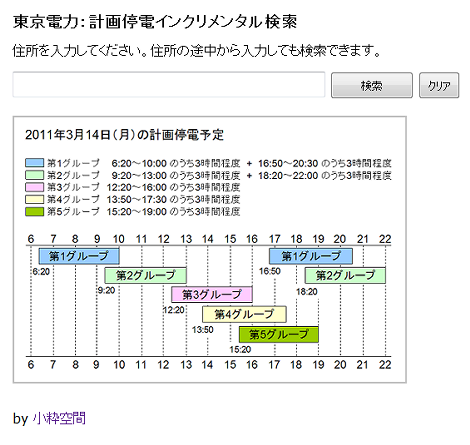Viewport: 470px width, 445px height.
Task: Click the 16:50 start time label
Action: pos(270,271)
